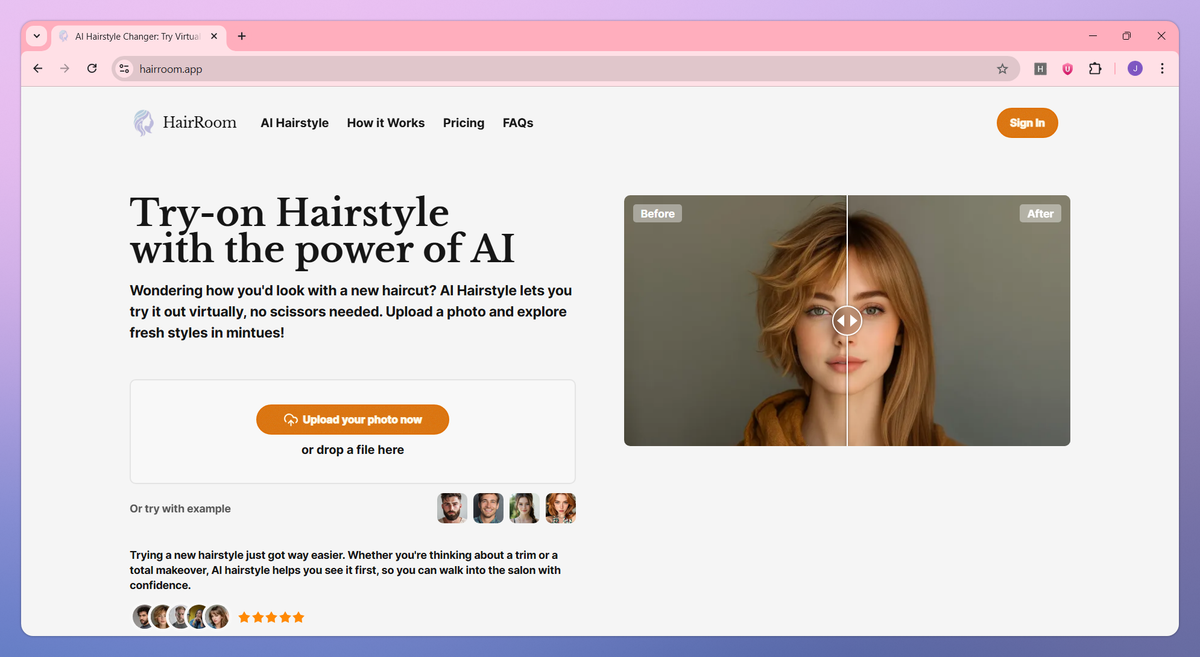Open the FAQs menu item

click(518, 123)
